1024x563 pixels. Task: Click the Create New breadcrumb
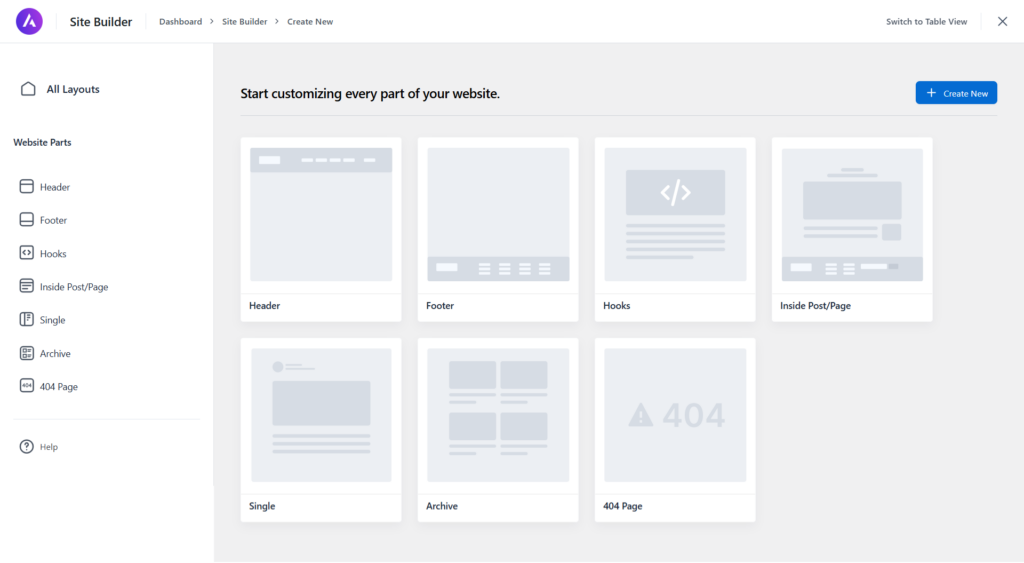click(x=310, y=22)
